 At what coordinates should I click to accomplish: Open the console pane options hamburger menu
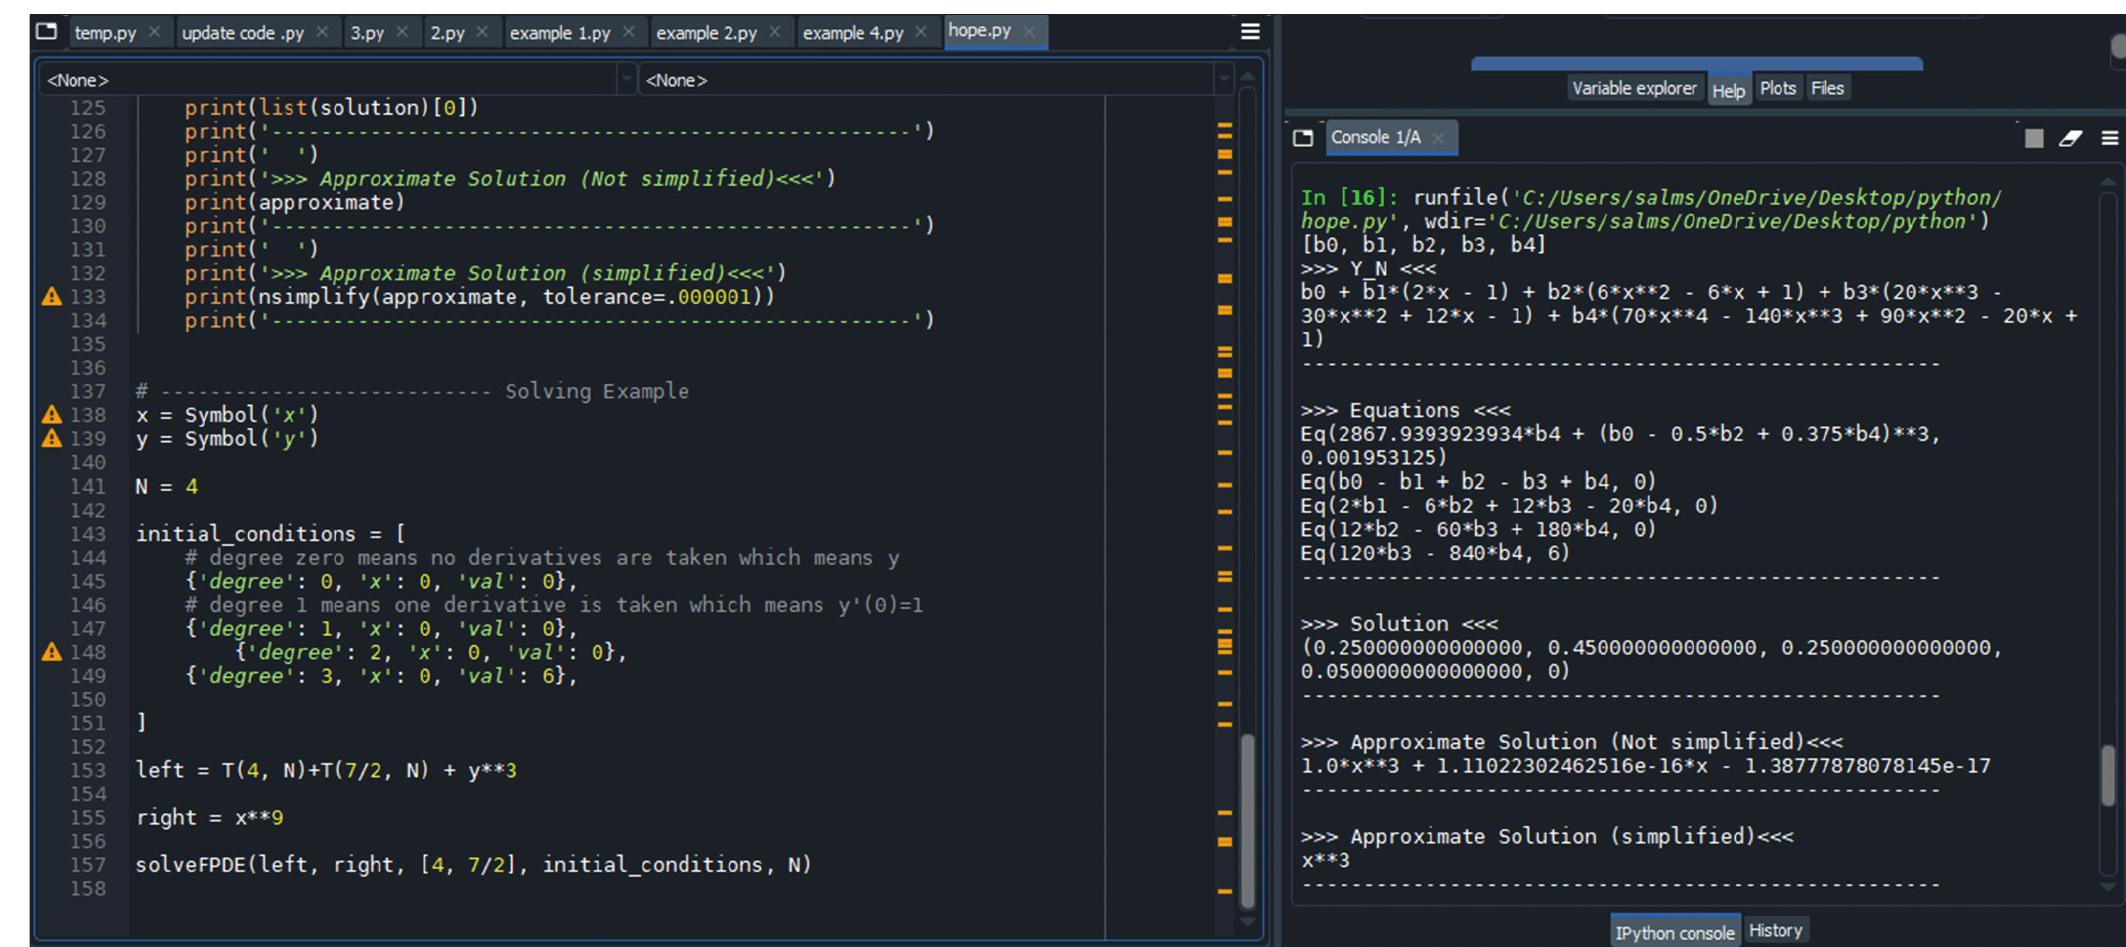click(x=2110, y=138)
